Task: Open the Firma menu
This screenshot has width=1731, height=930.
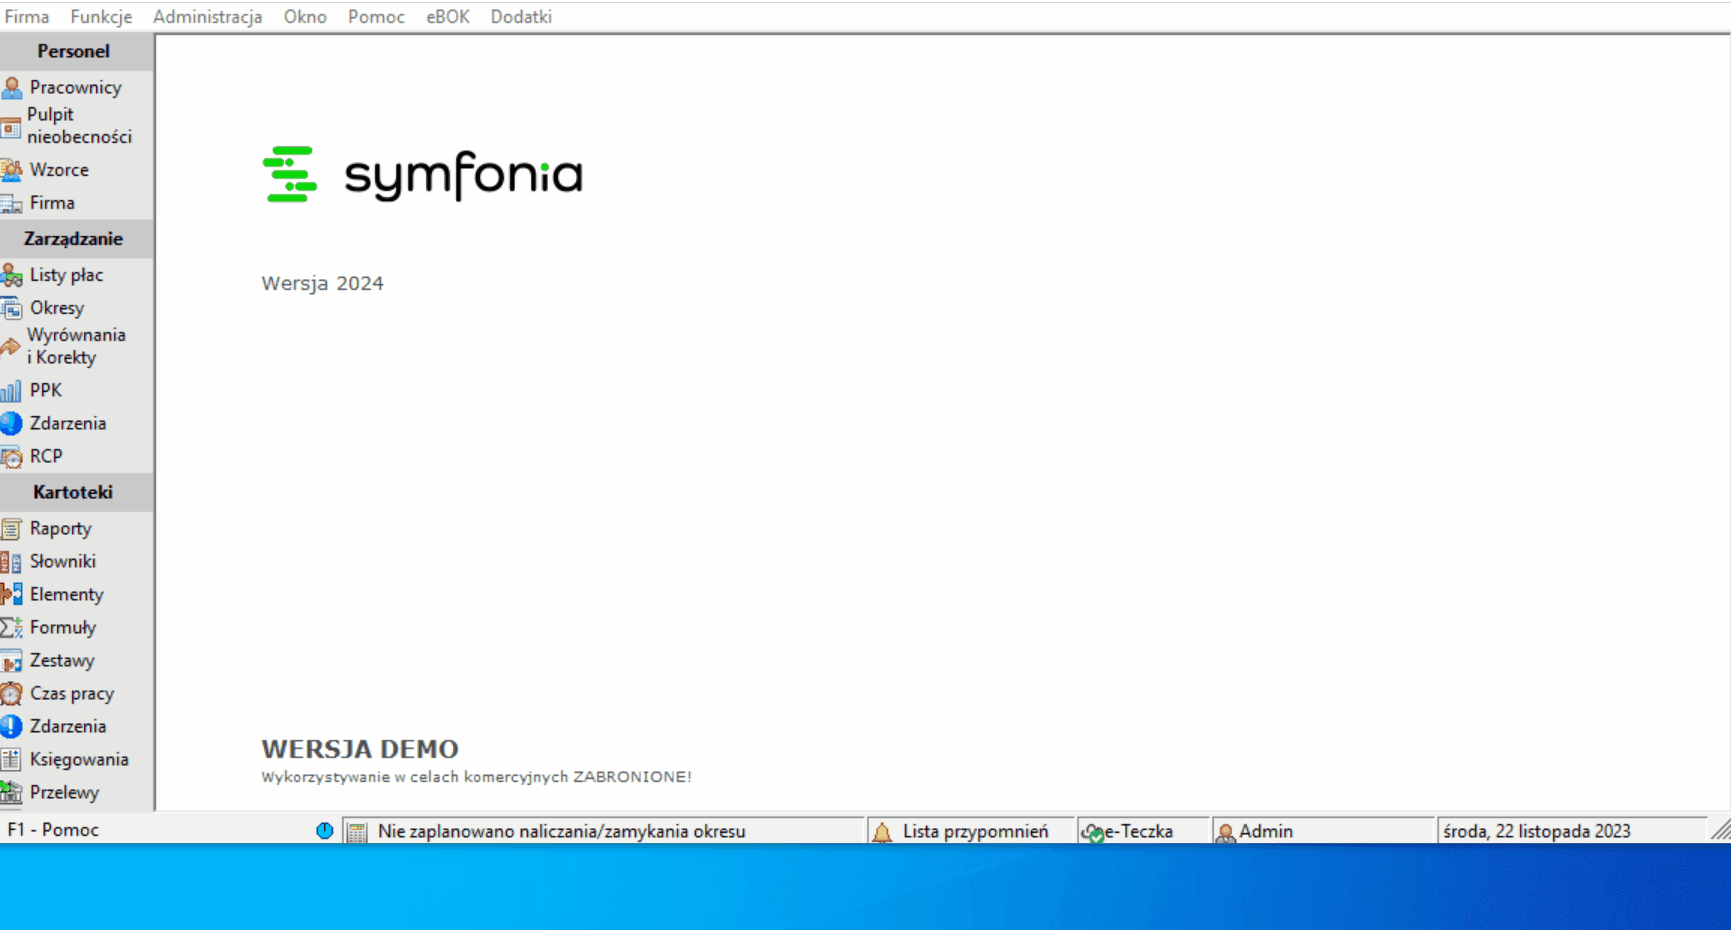Action: click(27, 17)
